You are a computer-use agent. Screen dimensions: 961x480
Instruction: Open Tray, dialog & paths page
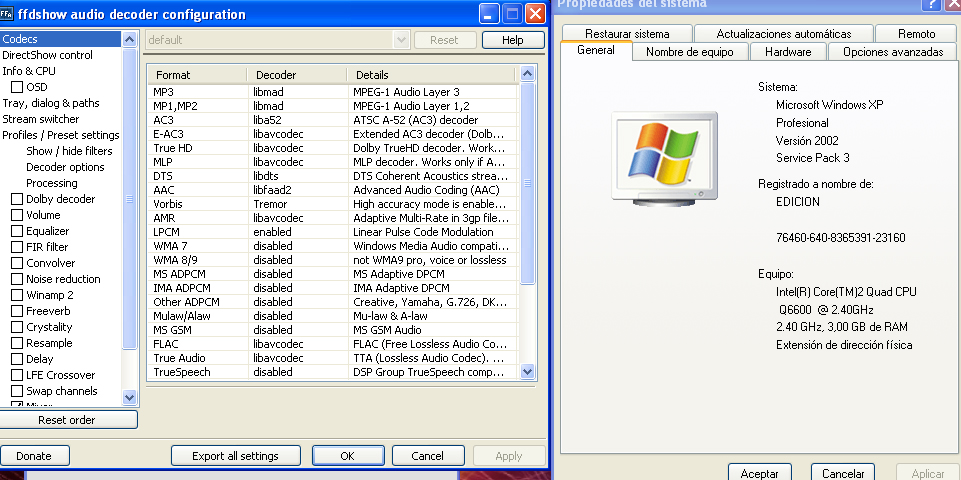tap(51, 103)
